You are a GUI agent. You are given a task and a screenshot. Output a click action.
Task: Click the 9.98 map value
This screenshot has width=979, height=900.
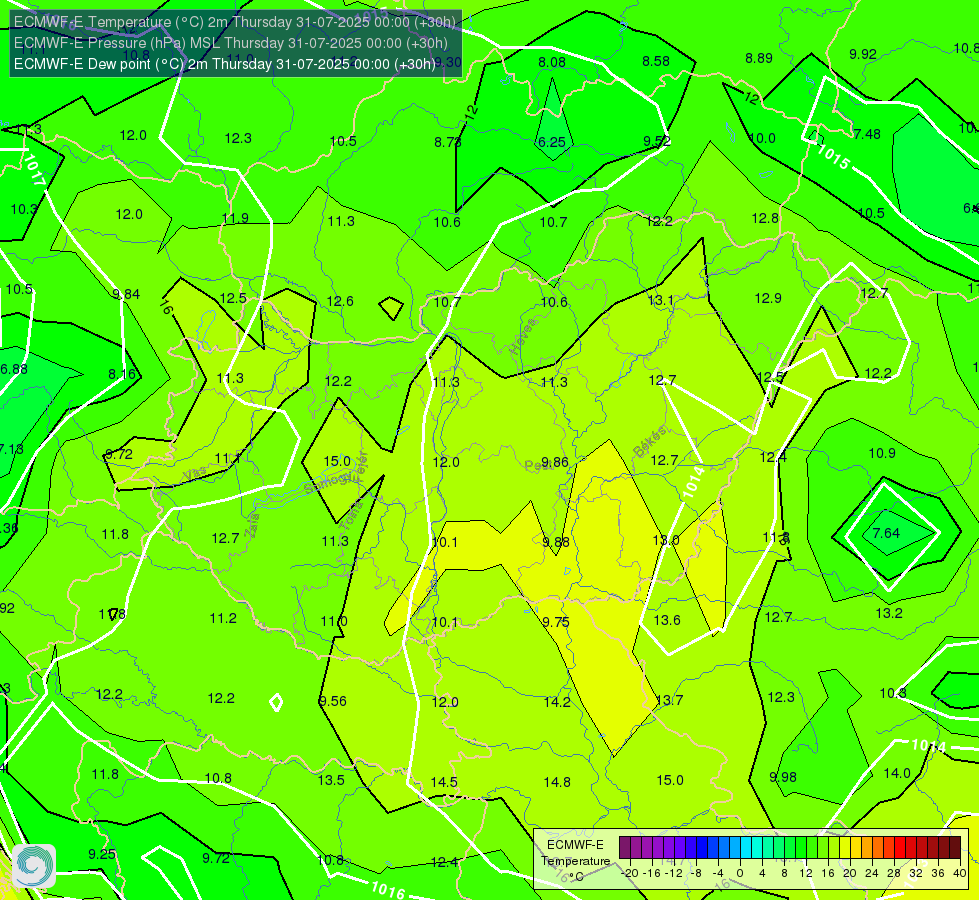(783, 778)
